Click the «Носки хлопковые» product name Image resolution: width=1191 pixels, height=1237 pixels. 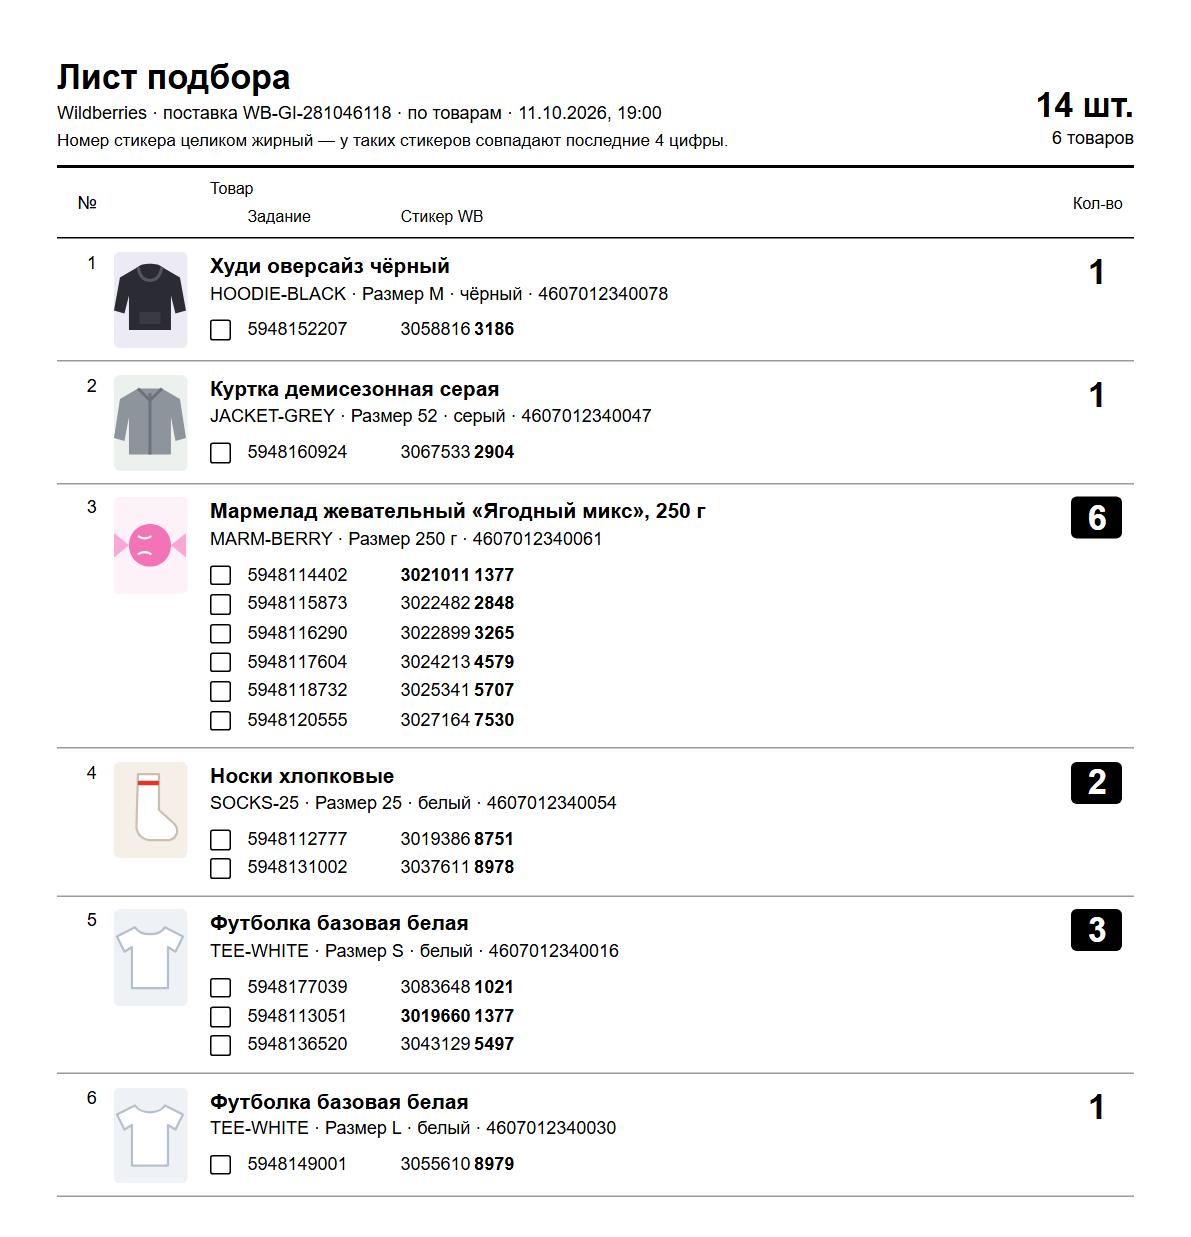[302, 776]
